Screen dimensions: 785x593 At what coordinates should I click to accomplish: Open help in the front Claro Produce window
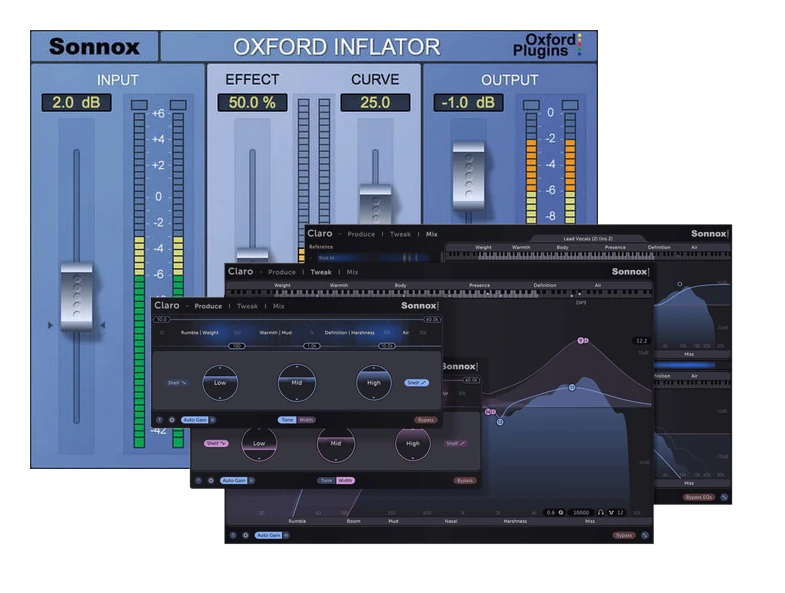coord(159,420)
